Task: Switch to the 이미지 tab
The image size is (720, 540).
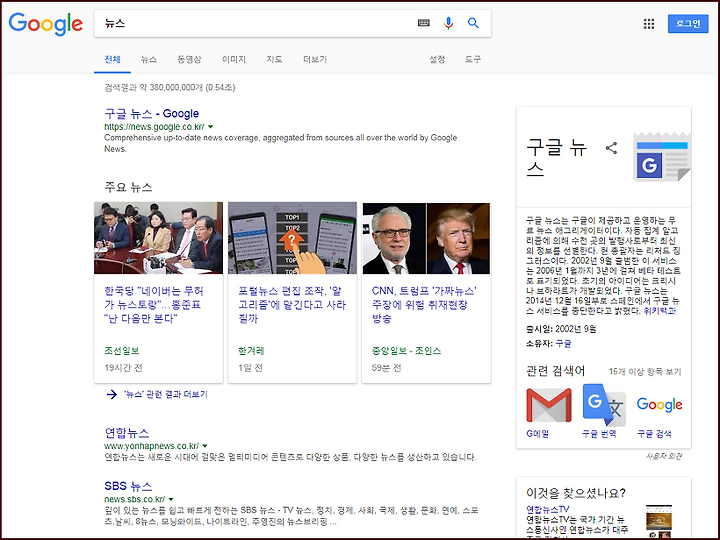Action: [234, 60]
